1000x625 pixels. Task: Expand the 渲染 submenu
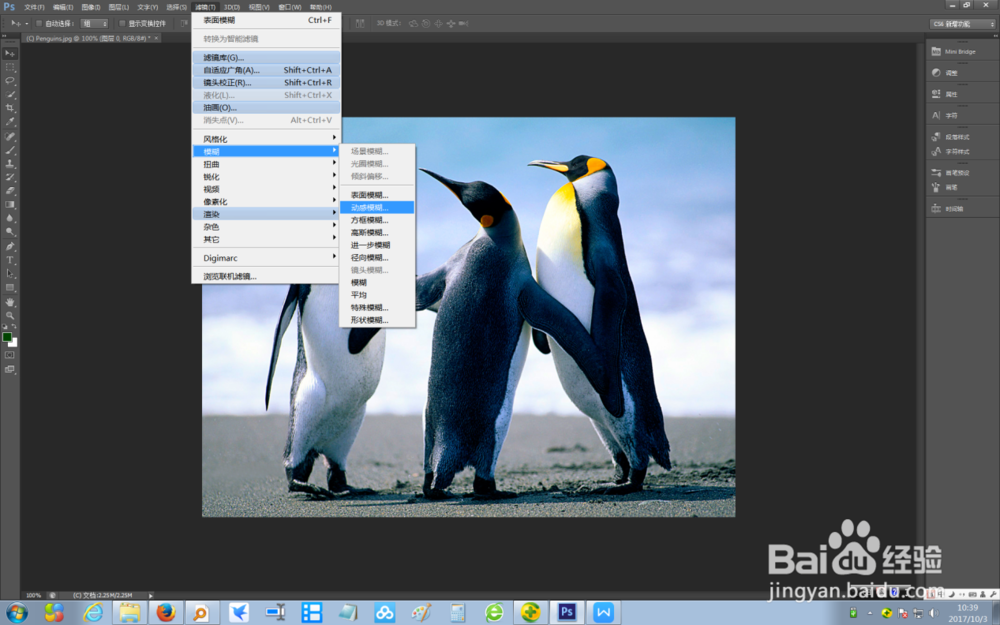[266, 214]
